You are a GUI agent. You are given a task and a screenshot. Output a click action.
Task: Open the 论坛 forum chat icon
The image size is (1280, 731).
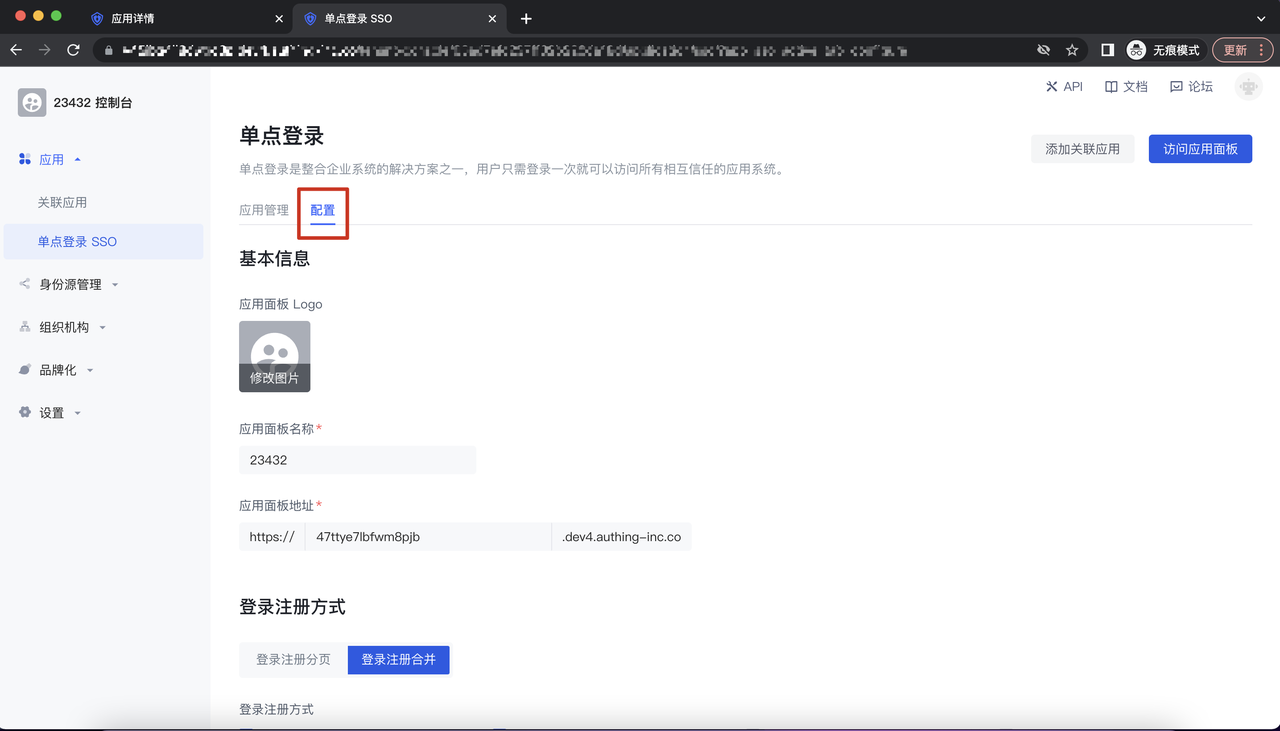pyautogui.click(x=1176, y=87)
